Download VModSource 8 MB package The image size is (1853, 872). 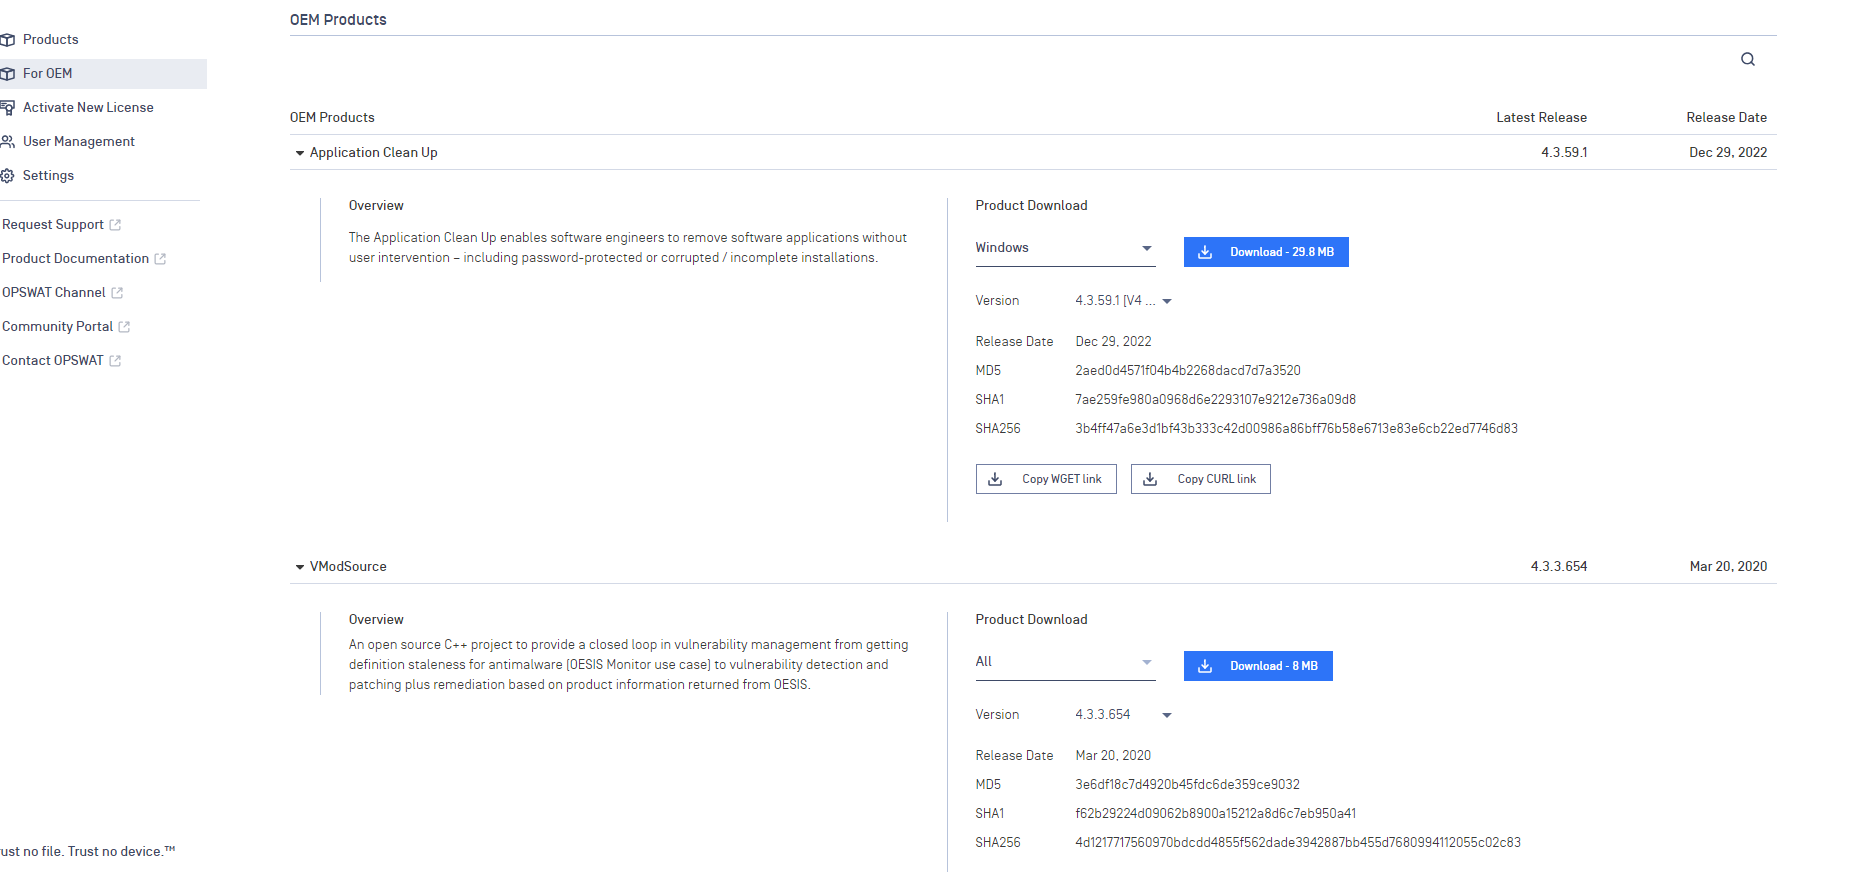[1258, 666]
